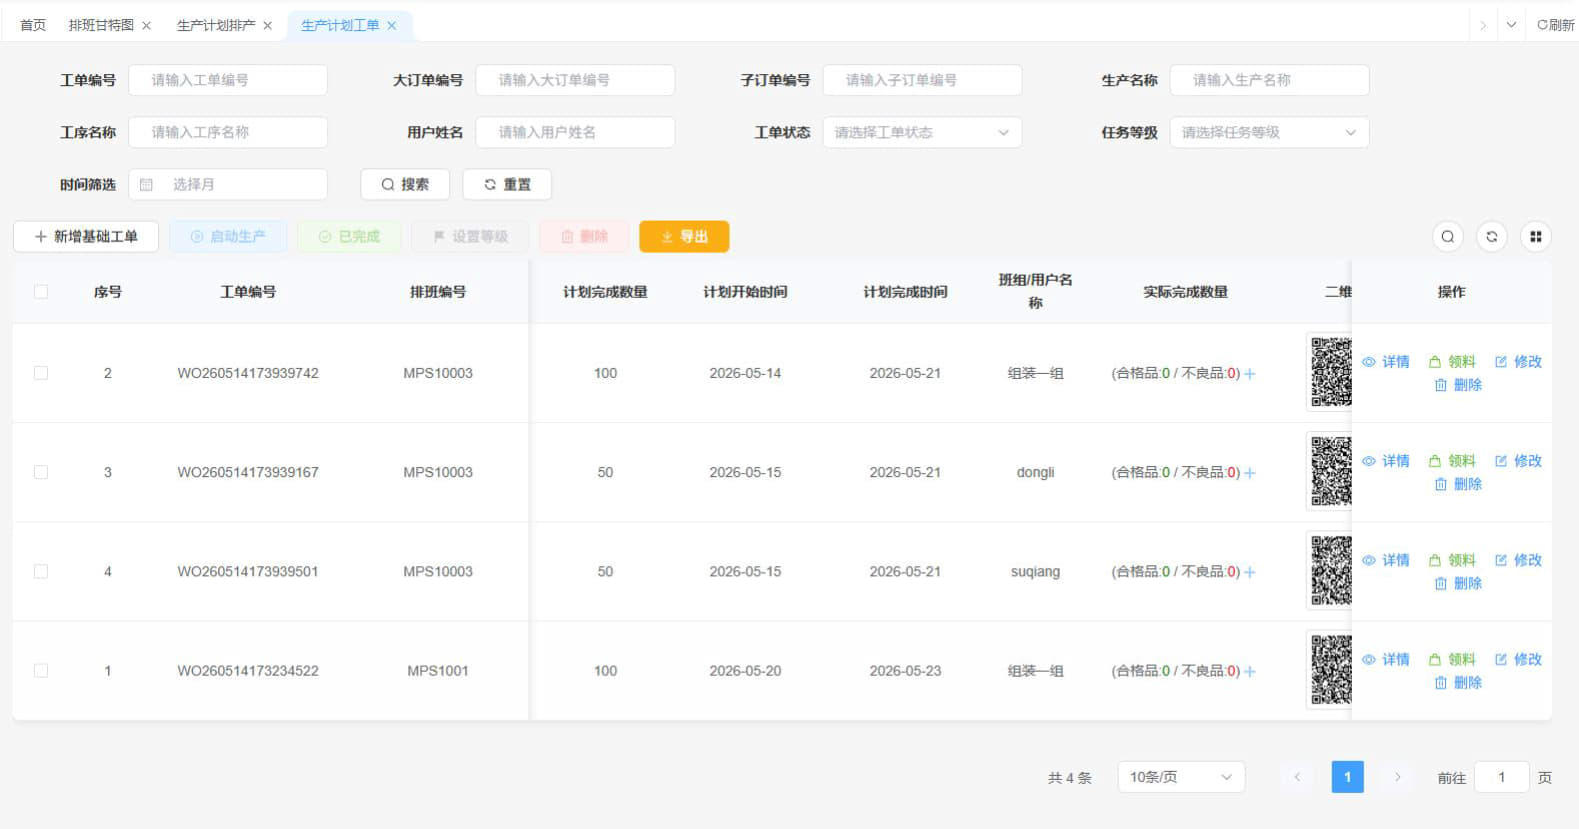Open QR code of work order WO260514173939742
Image resolution: width=1579 pixels, height=829 pixels.
point(1330,372)
